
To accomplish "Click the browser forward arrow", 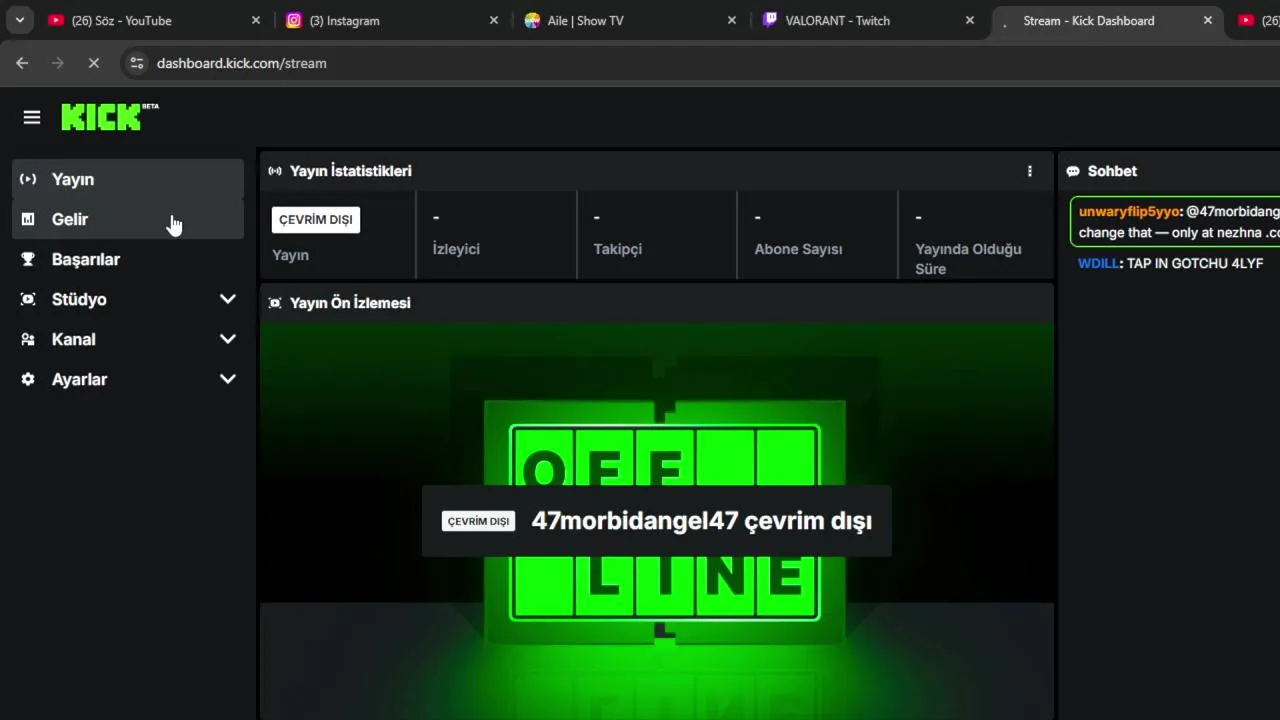I will (x=58, y=63).
